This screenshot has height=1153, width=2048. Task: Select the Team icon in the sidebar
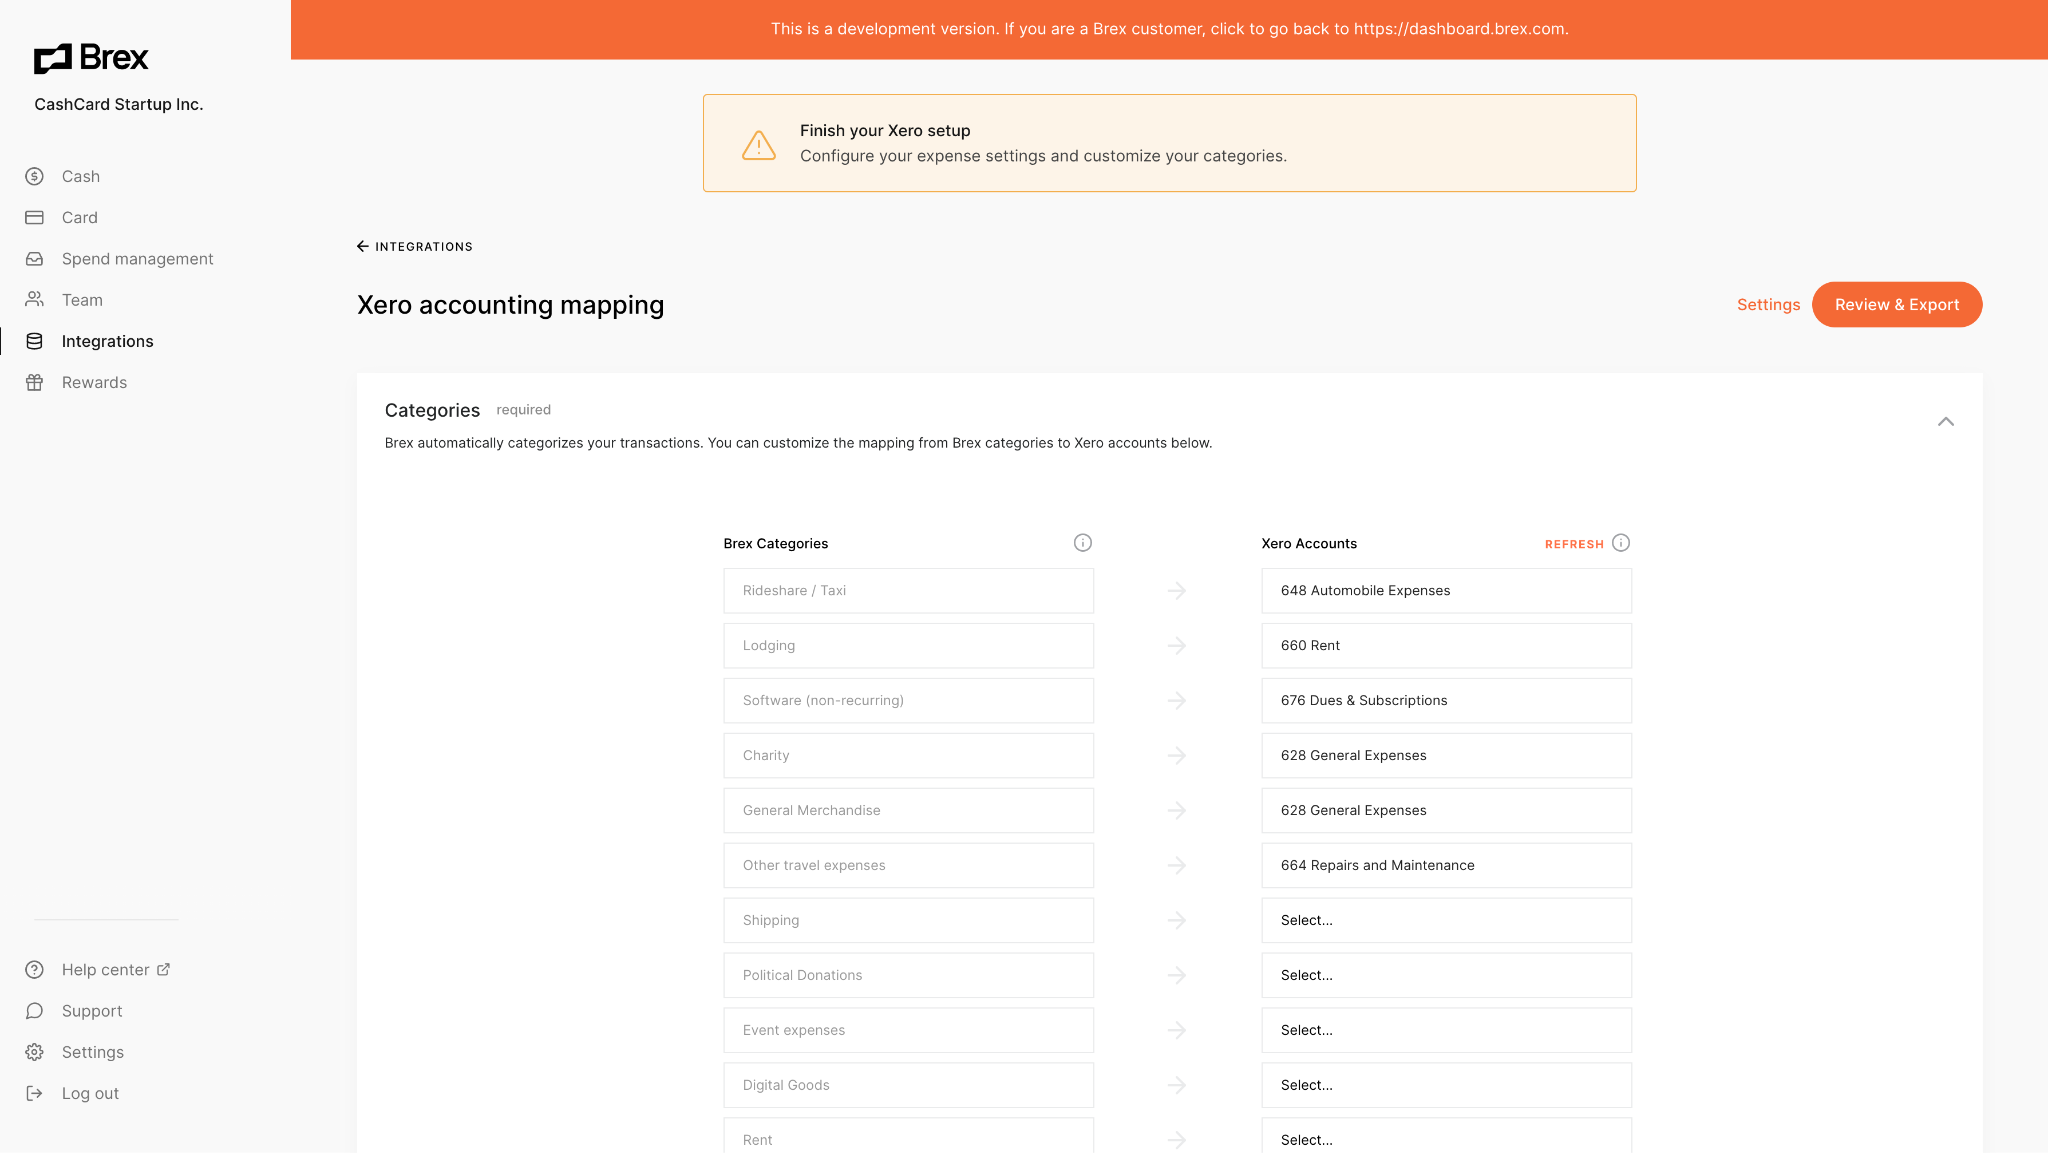click(x=33, y=299)
